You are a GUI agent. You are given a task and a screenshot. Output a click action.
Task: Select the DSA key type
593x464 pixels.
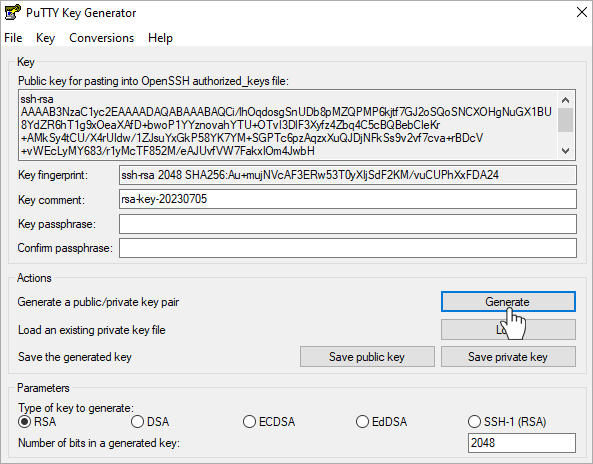(x=150, y=422)
